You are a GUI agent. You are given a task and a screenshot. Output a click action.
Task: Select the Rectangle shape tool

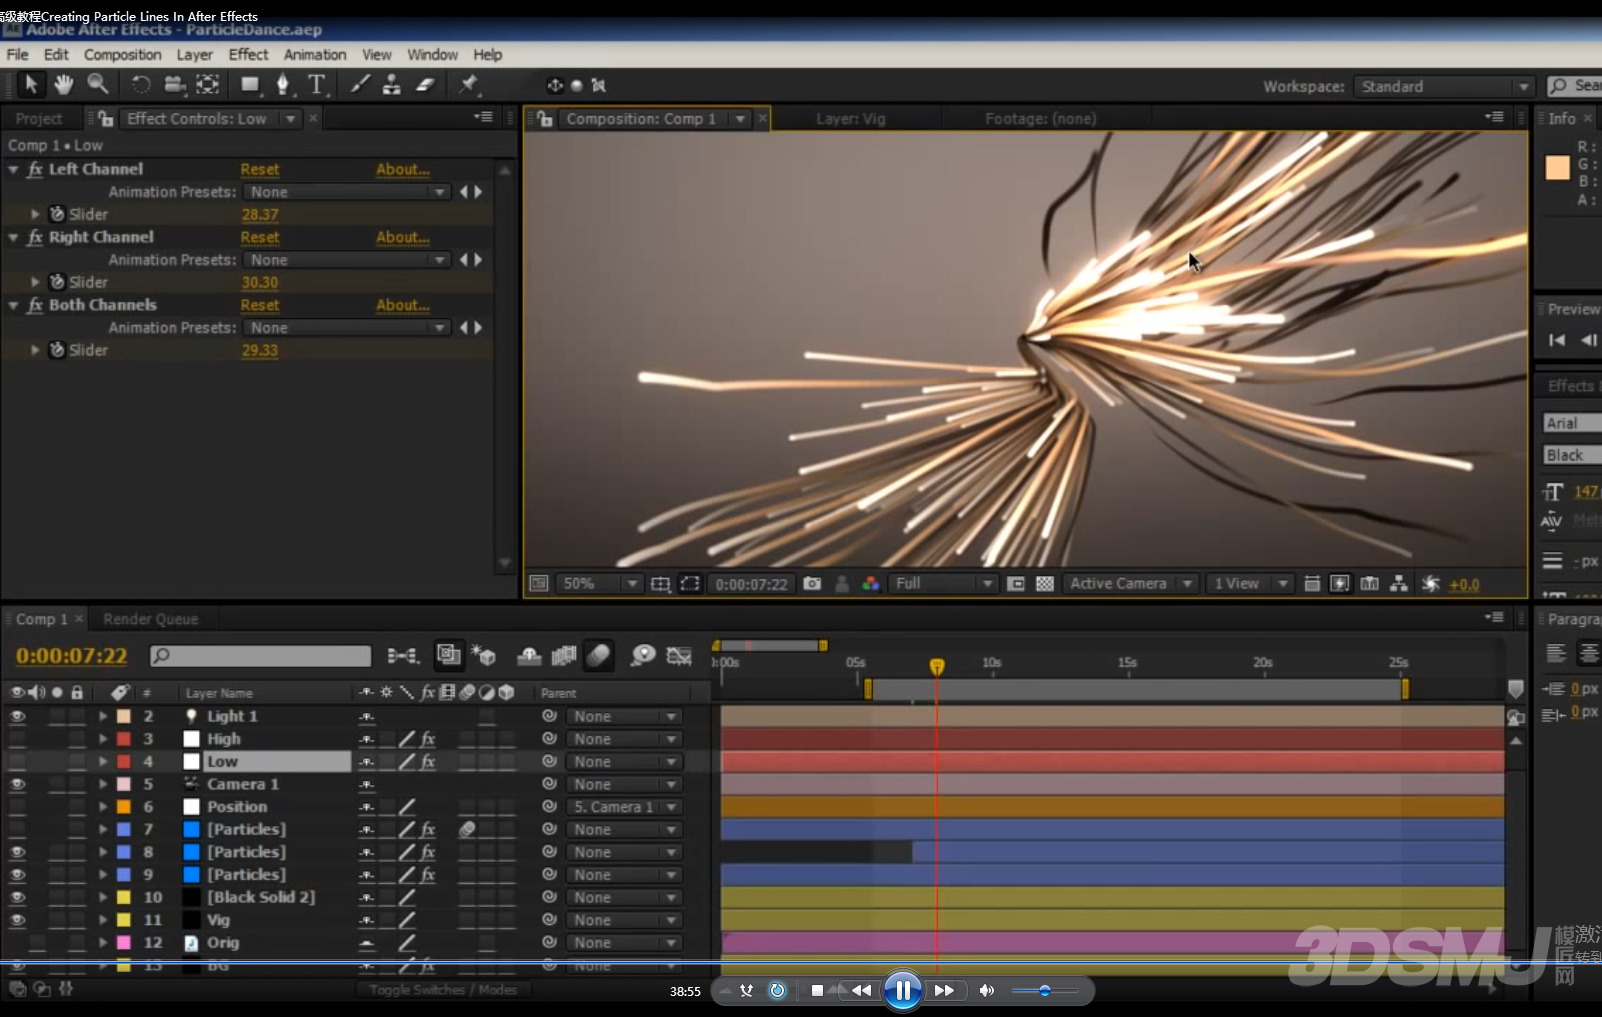[250, 85]
